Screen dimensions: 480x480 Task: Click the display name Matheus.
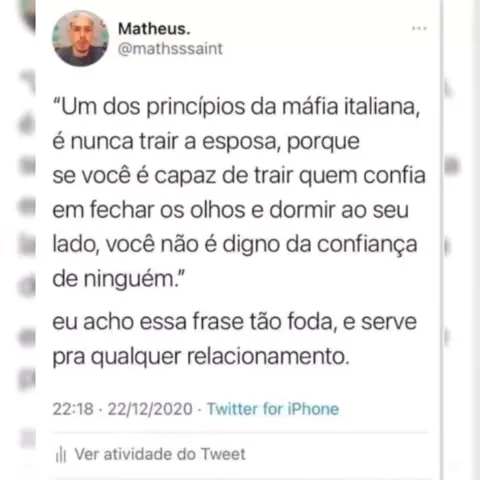pyautogui.click(x=154, y=29)
